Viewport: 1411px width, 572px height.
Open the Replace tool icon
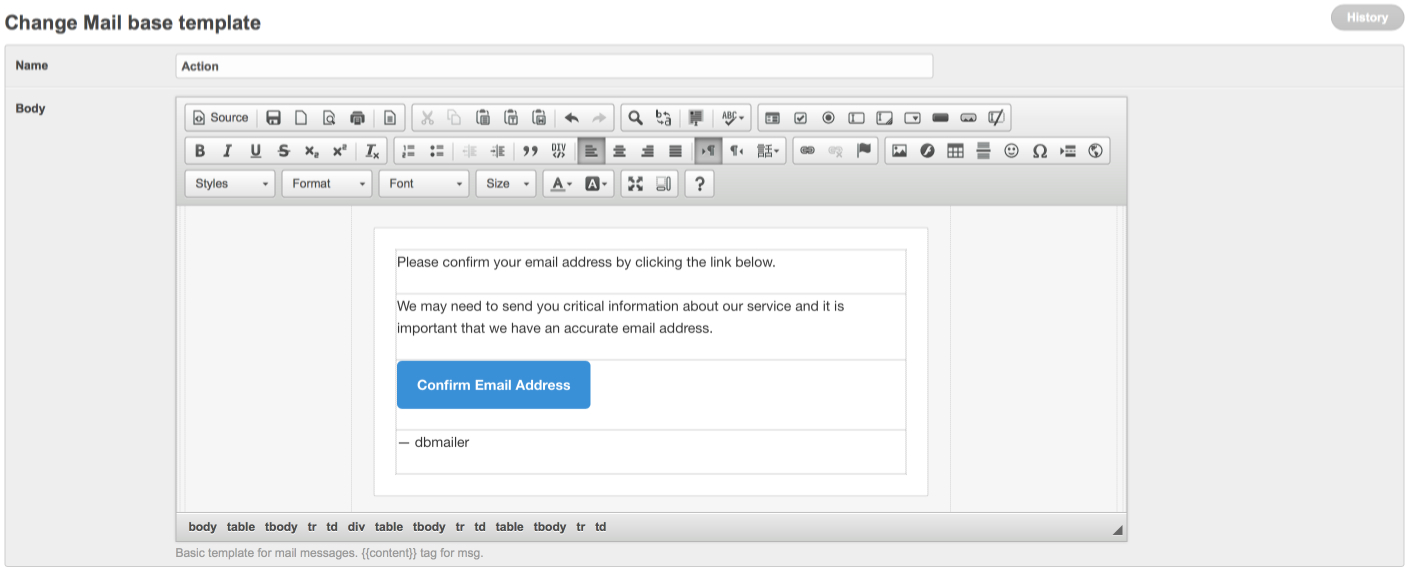coord(663,118)
